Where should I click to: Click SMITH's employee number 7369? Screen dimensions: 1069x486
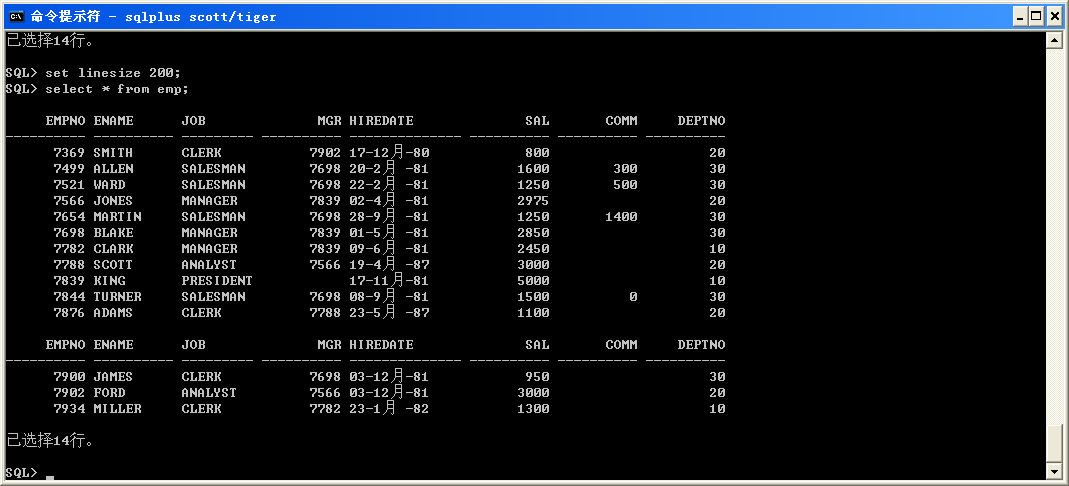coord(69,153)
